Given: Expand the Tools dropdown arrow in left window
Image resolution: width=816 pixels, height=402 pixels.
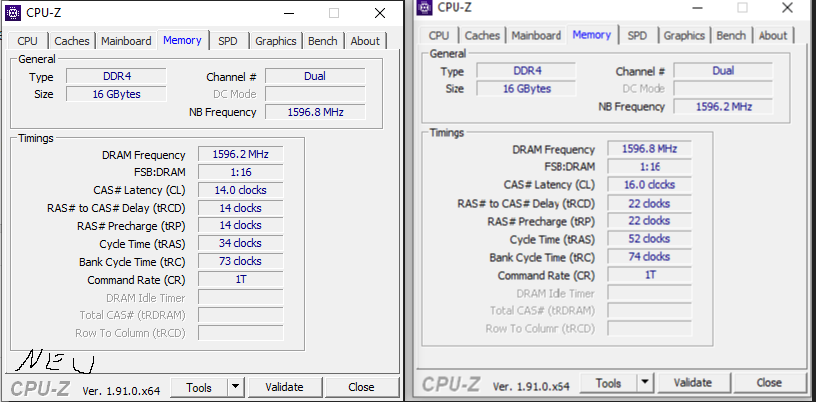Looking at the screenshot, I should click(x=236, y=387).
